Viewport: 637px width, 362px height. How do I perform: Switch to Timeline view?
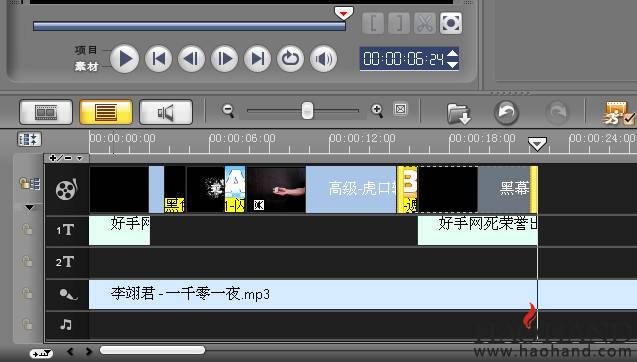pyautogui.click(x=106, y=112)
